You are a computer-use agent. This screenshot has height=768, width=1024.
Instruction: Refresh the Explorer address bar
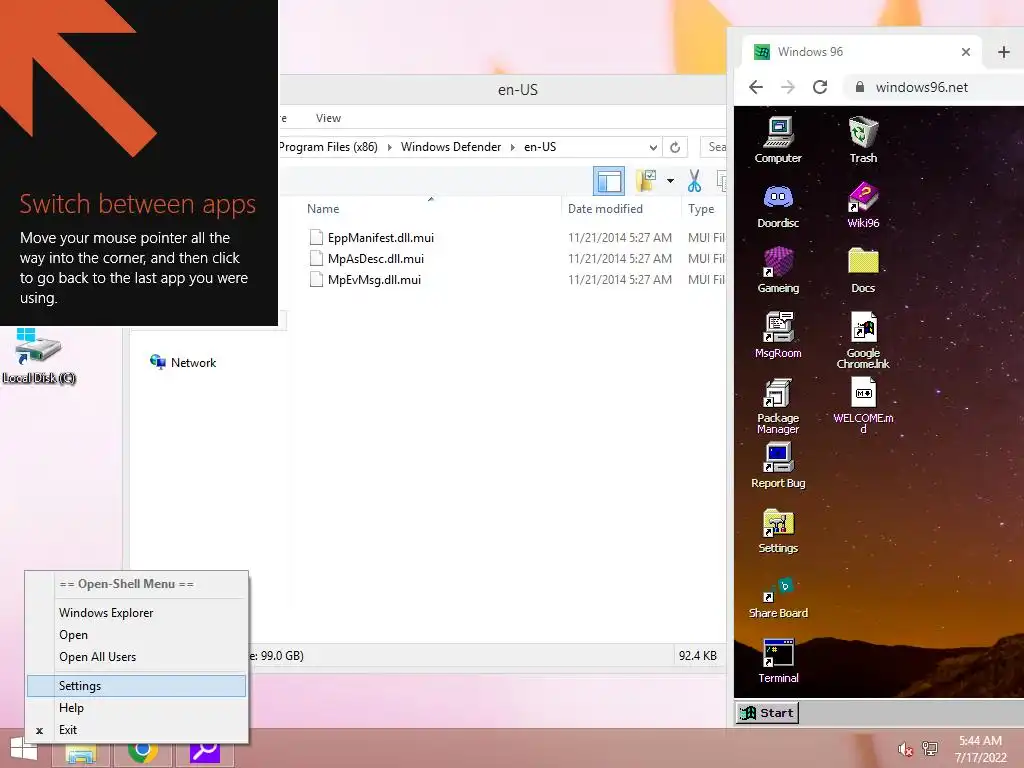[675, 147]
